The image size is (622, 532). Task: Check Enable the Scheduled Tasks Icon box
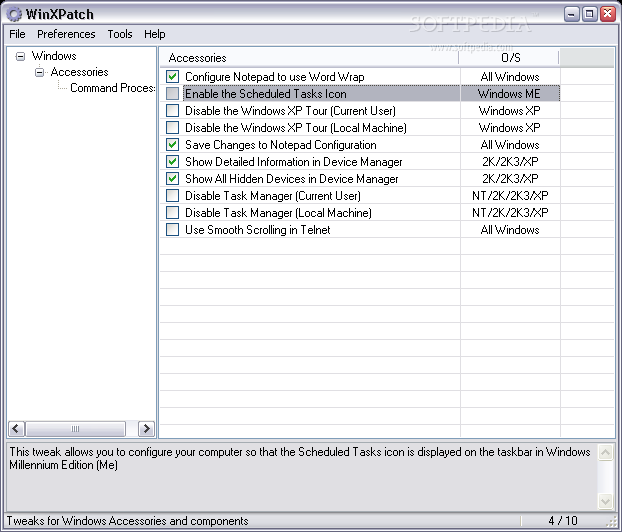coord(173,94)
